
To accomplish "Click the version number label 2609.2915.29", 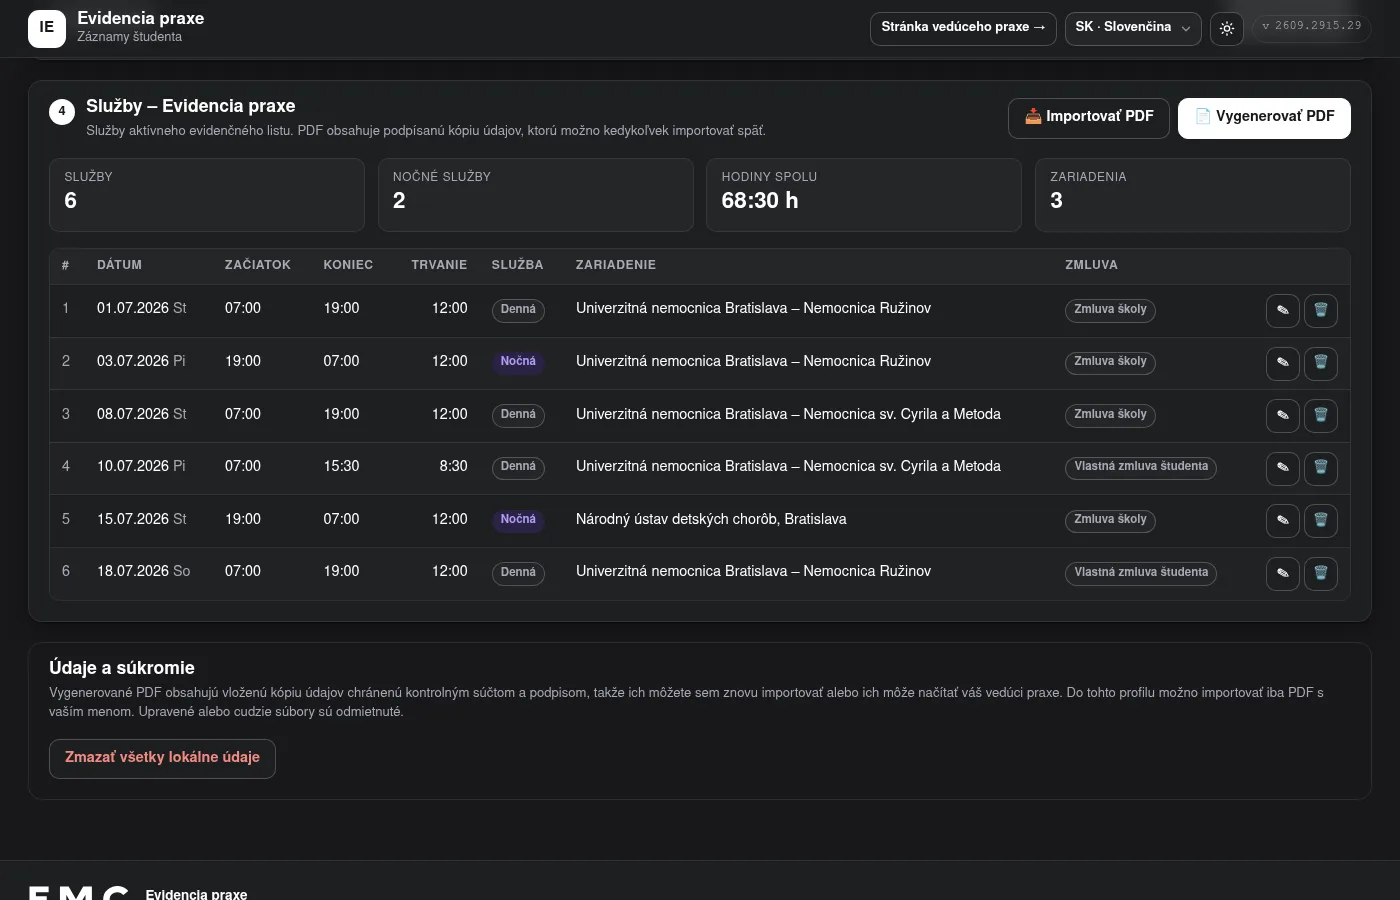I will click(x=1312, y=27).
